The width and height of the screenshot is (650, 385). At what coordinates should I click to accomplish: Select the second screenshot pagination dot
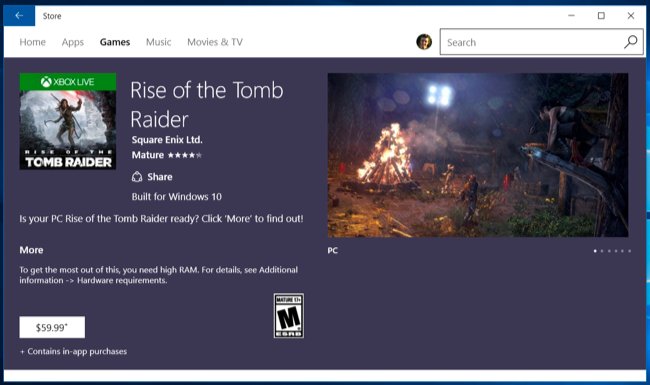(x=602, y=251)
